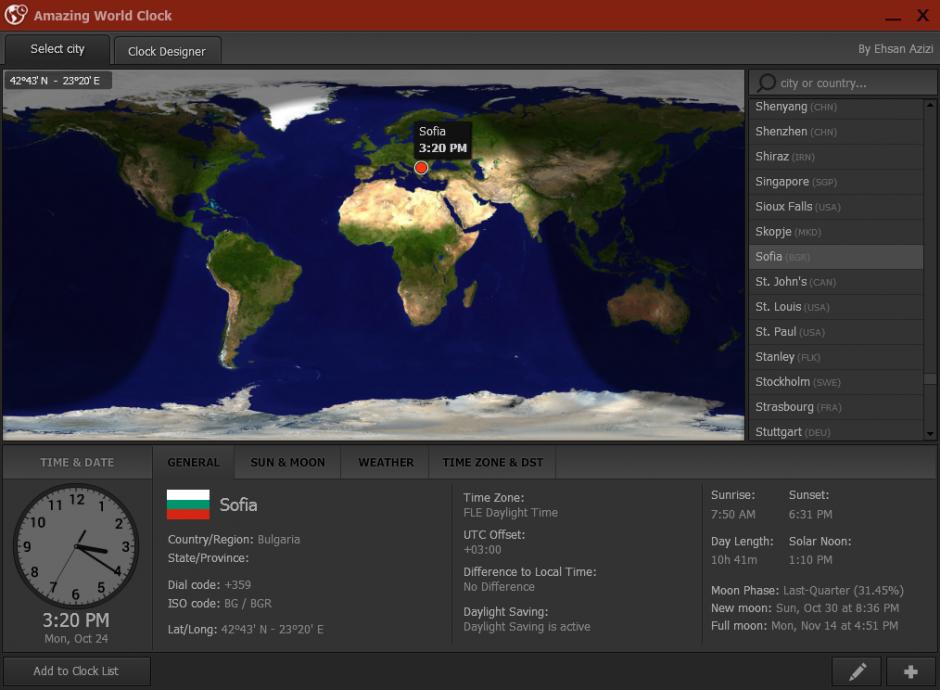940x690 pixels.
Task: Select St. Louis in the city list
Action: (x=836, y=307)
